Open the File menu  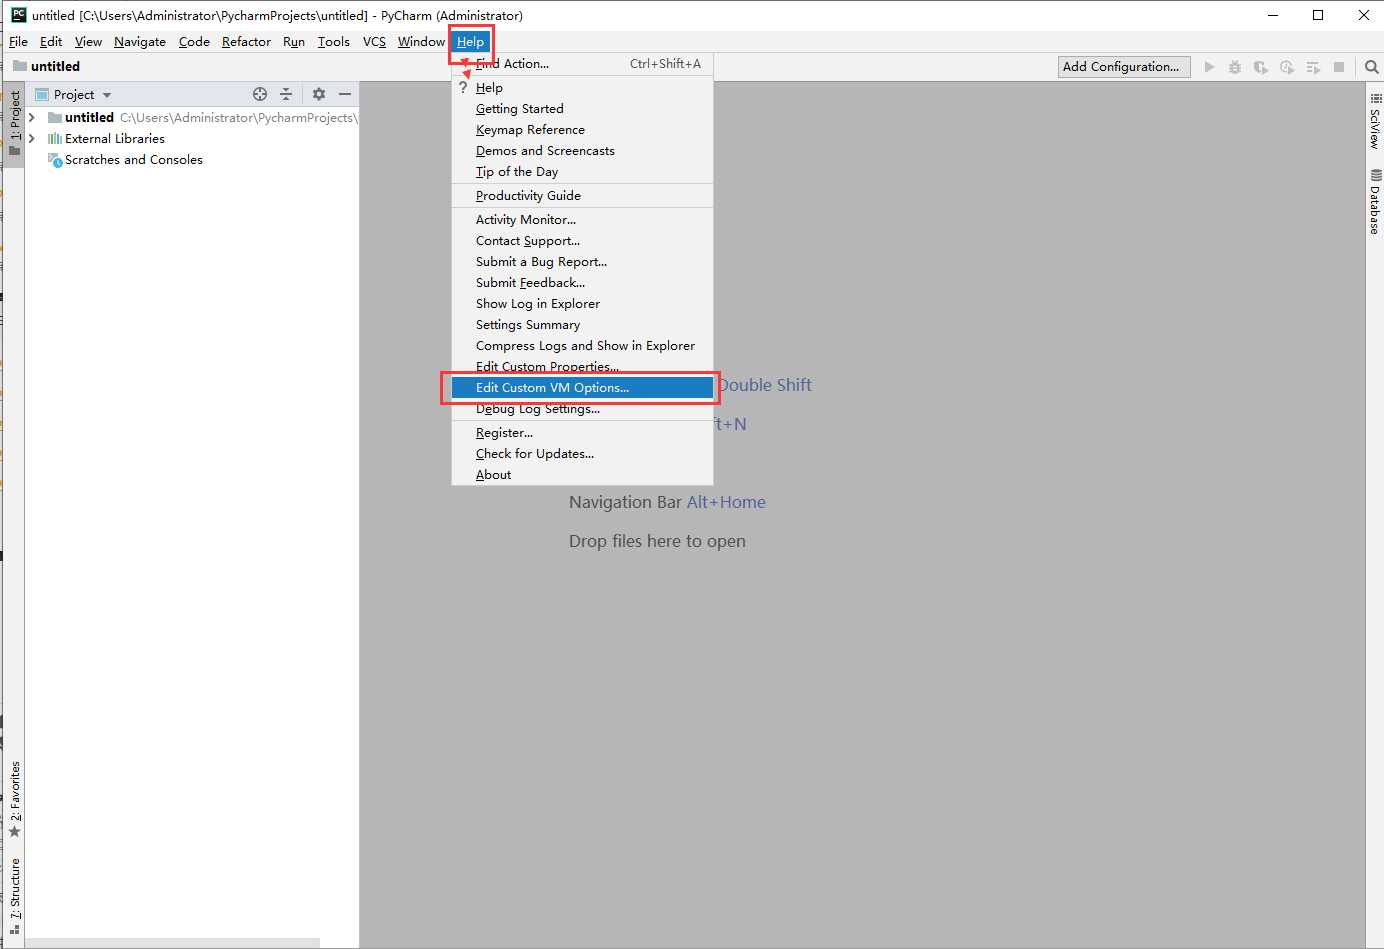(18, 41)
